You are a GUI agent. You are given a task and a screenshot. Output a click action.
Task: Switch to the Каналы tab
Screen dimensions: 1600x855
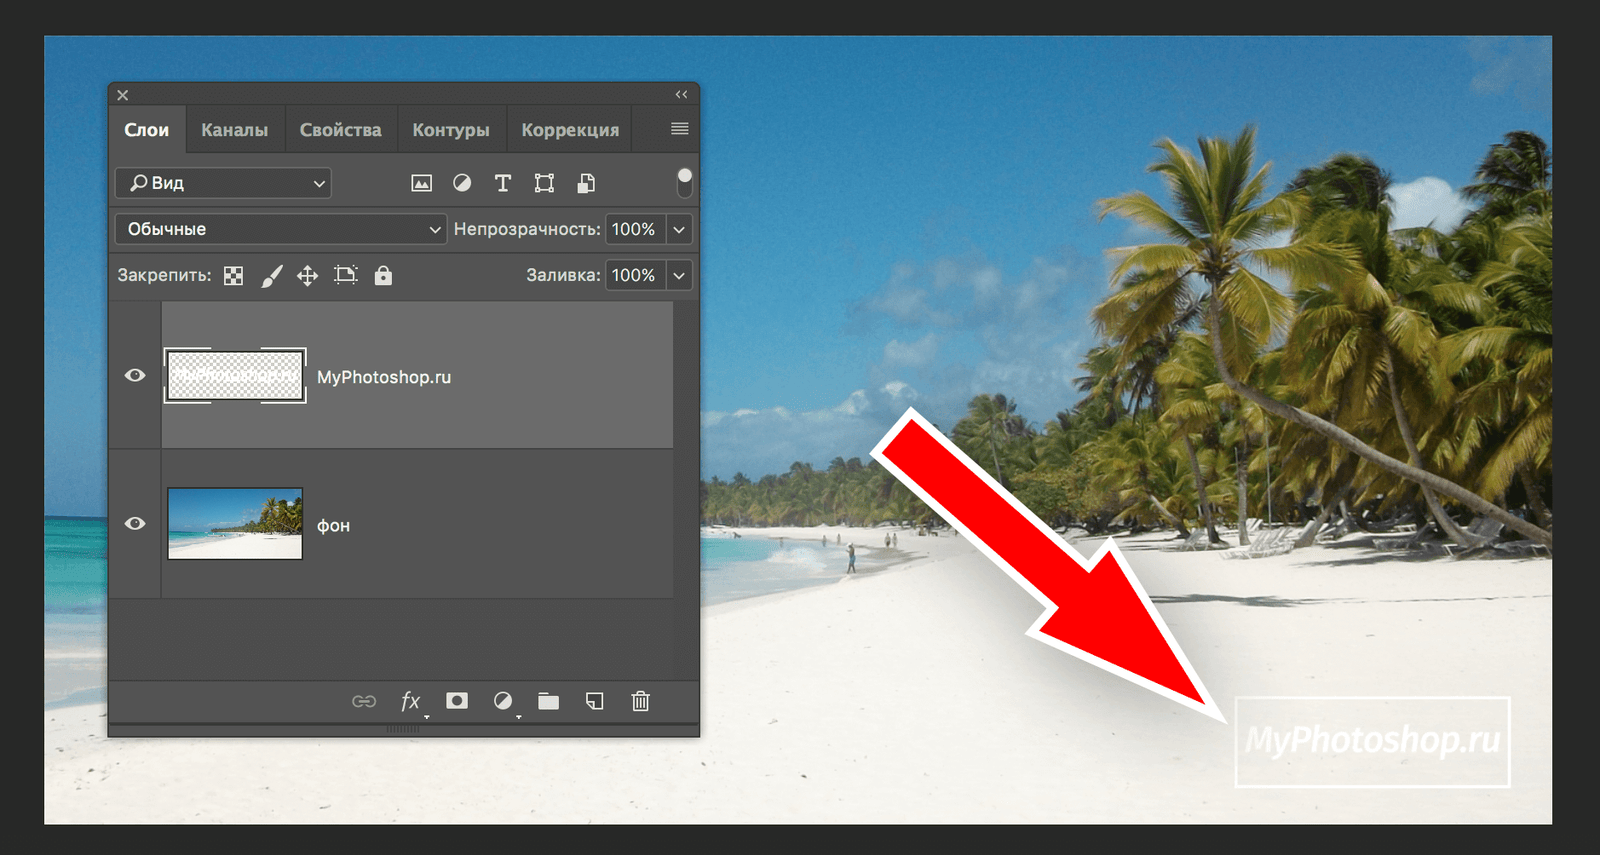click(234, 130)
